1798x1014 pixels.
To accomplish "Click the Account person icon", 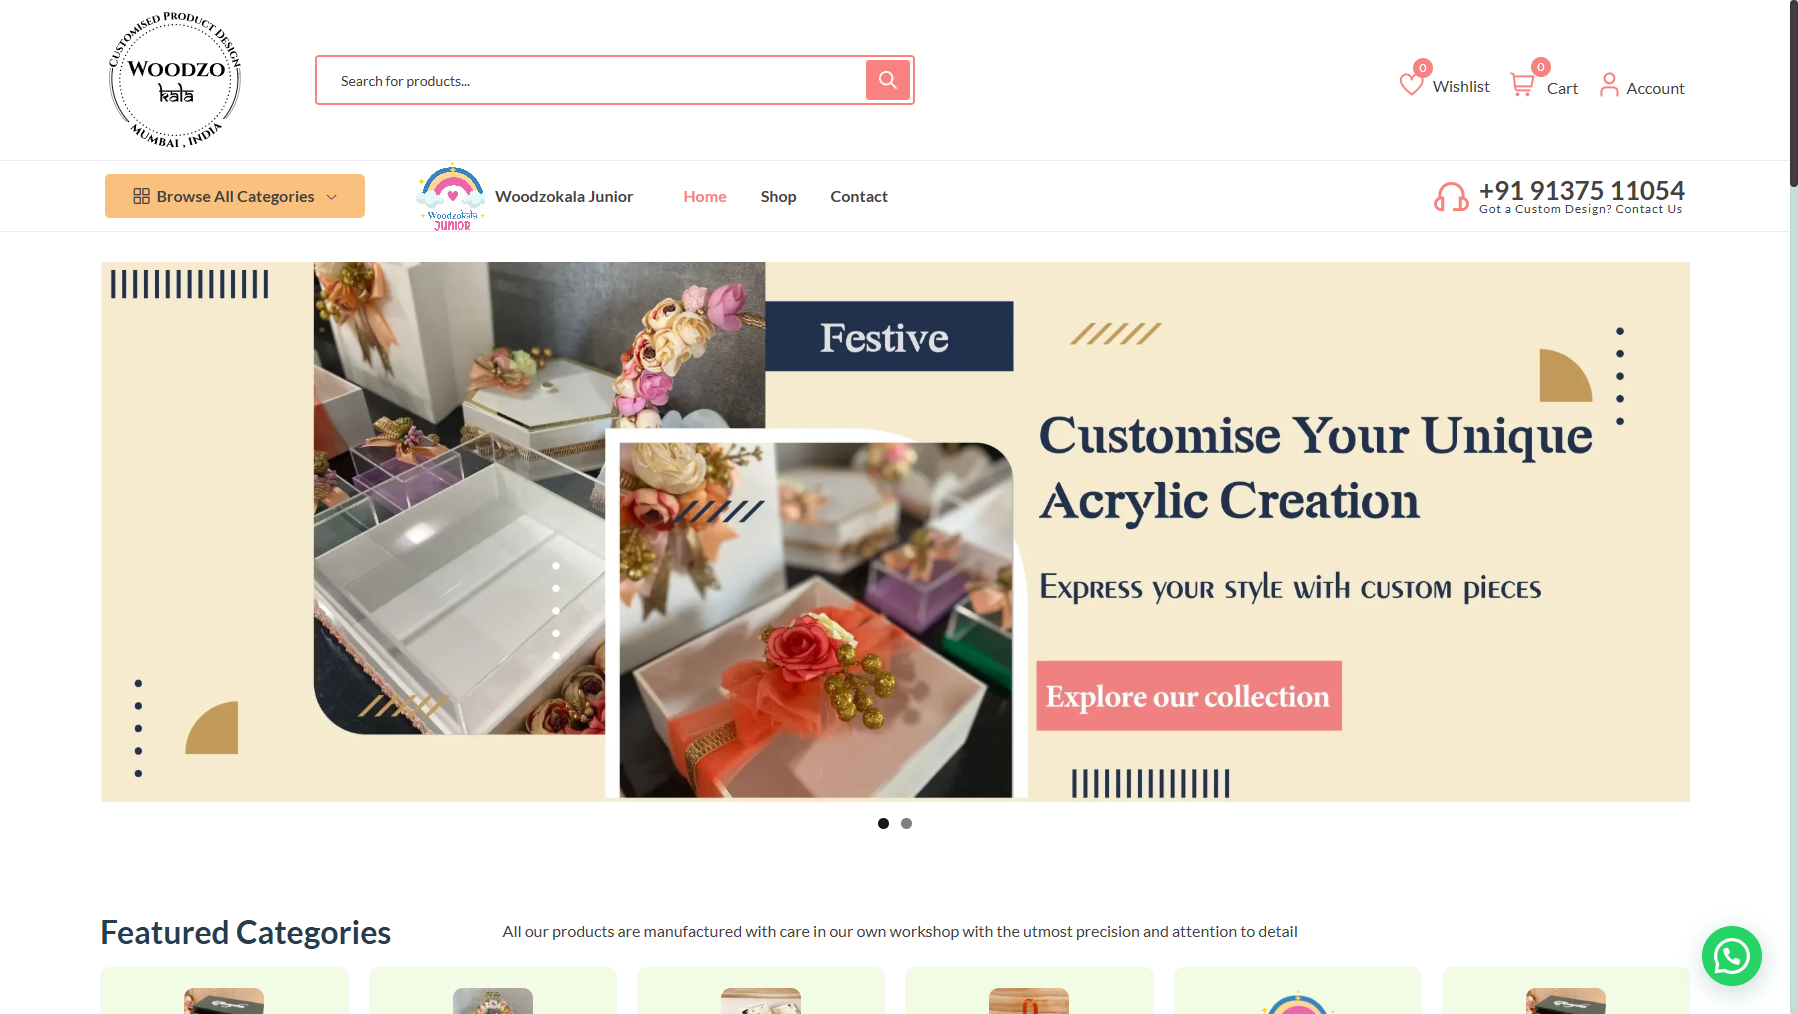I will pos(1609,85).
